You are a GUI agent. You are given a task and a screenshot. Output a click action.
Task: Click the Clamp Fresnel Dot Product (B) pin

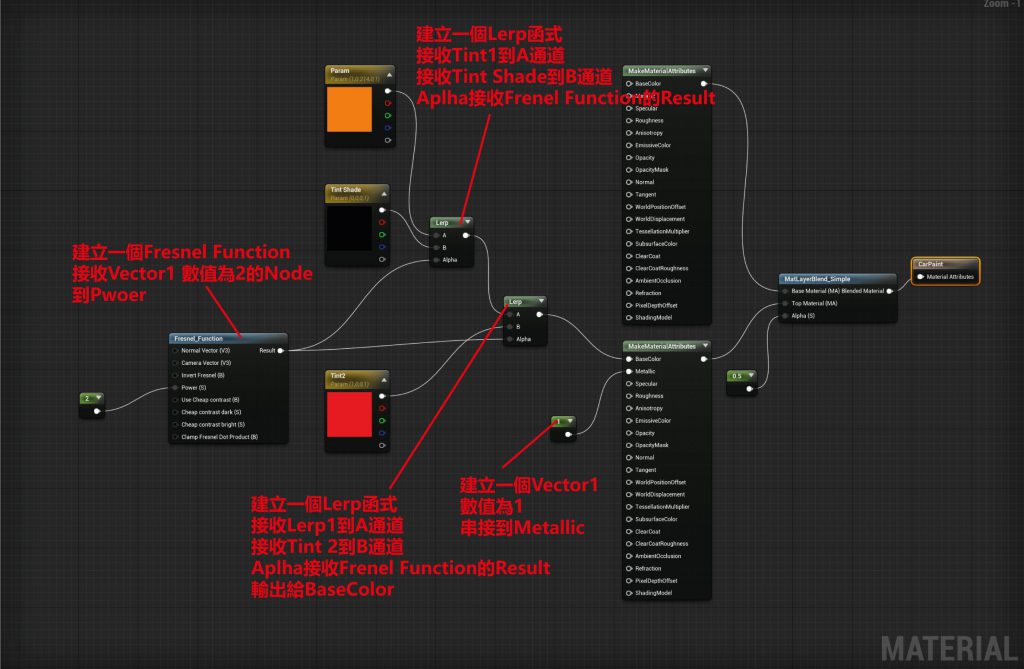(x=176, y=436)
